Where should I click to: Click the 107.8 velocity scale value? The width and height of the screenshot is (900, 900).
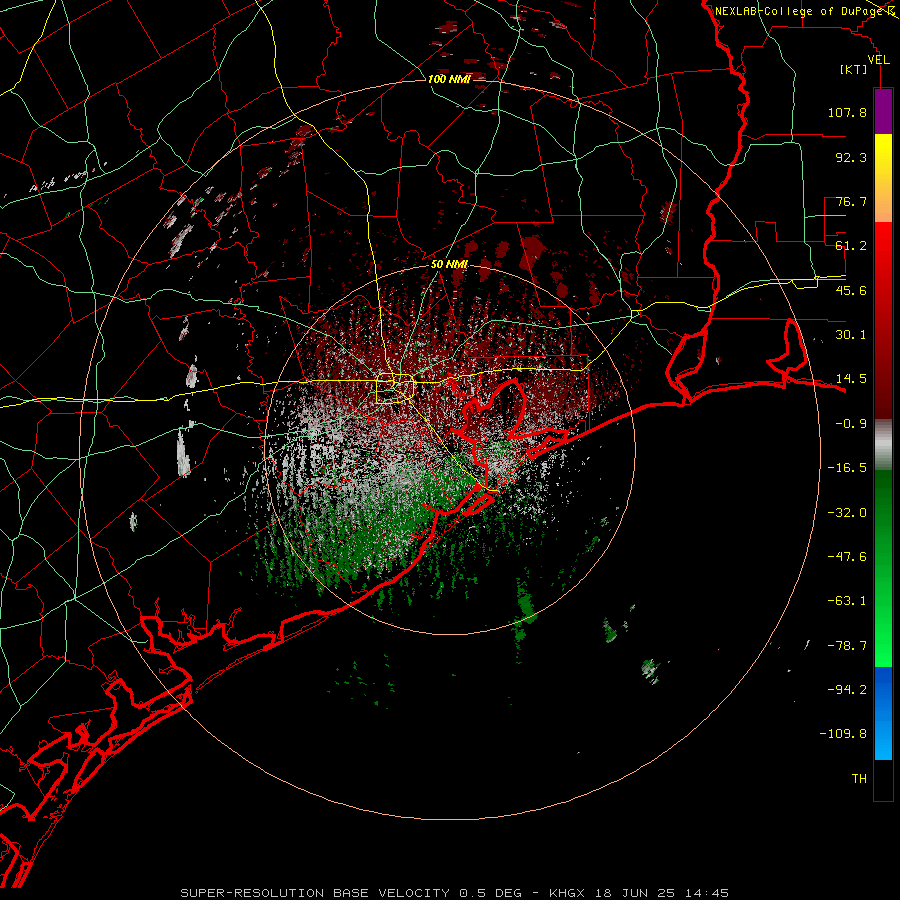click(x=847, y=112)
